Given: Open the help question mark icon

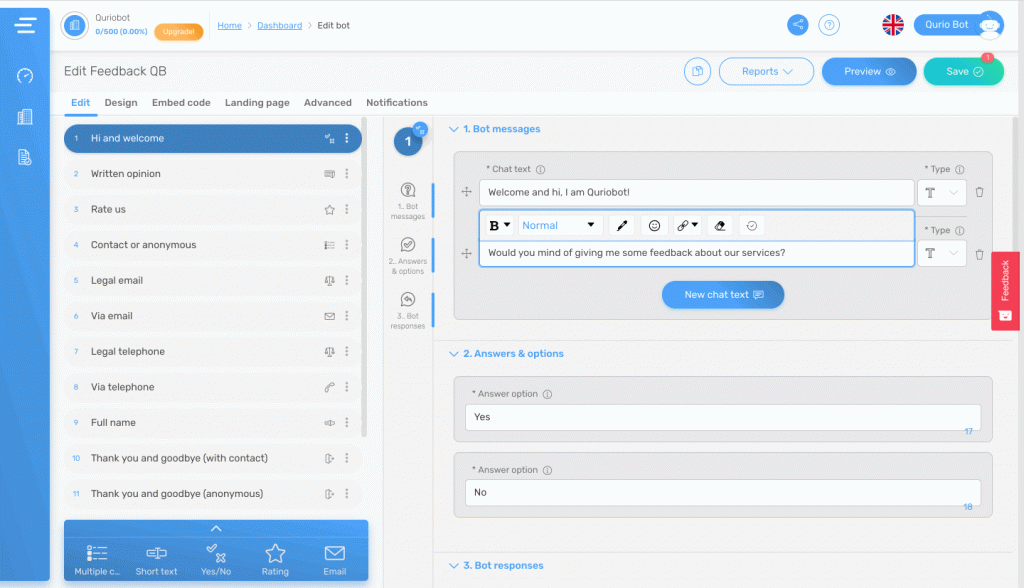Looking at the screenshot, I should point(829,25).
